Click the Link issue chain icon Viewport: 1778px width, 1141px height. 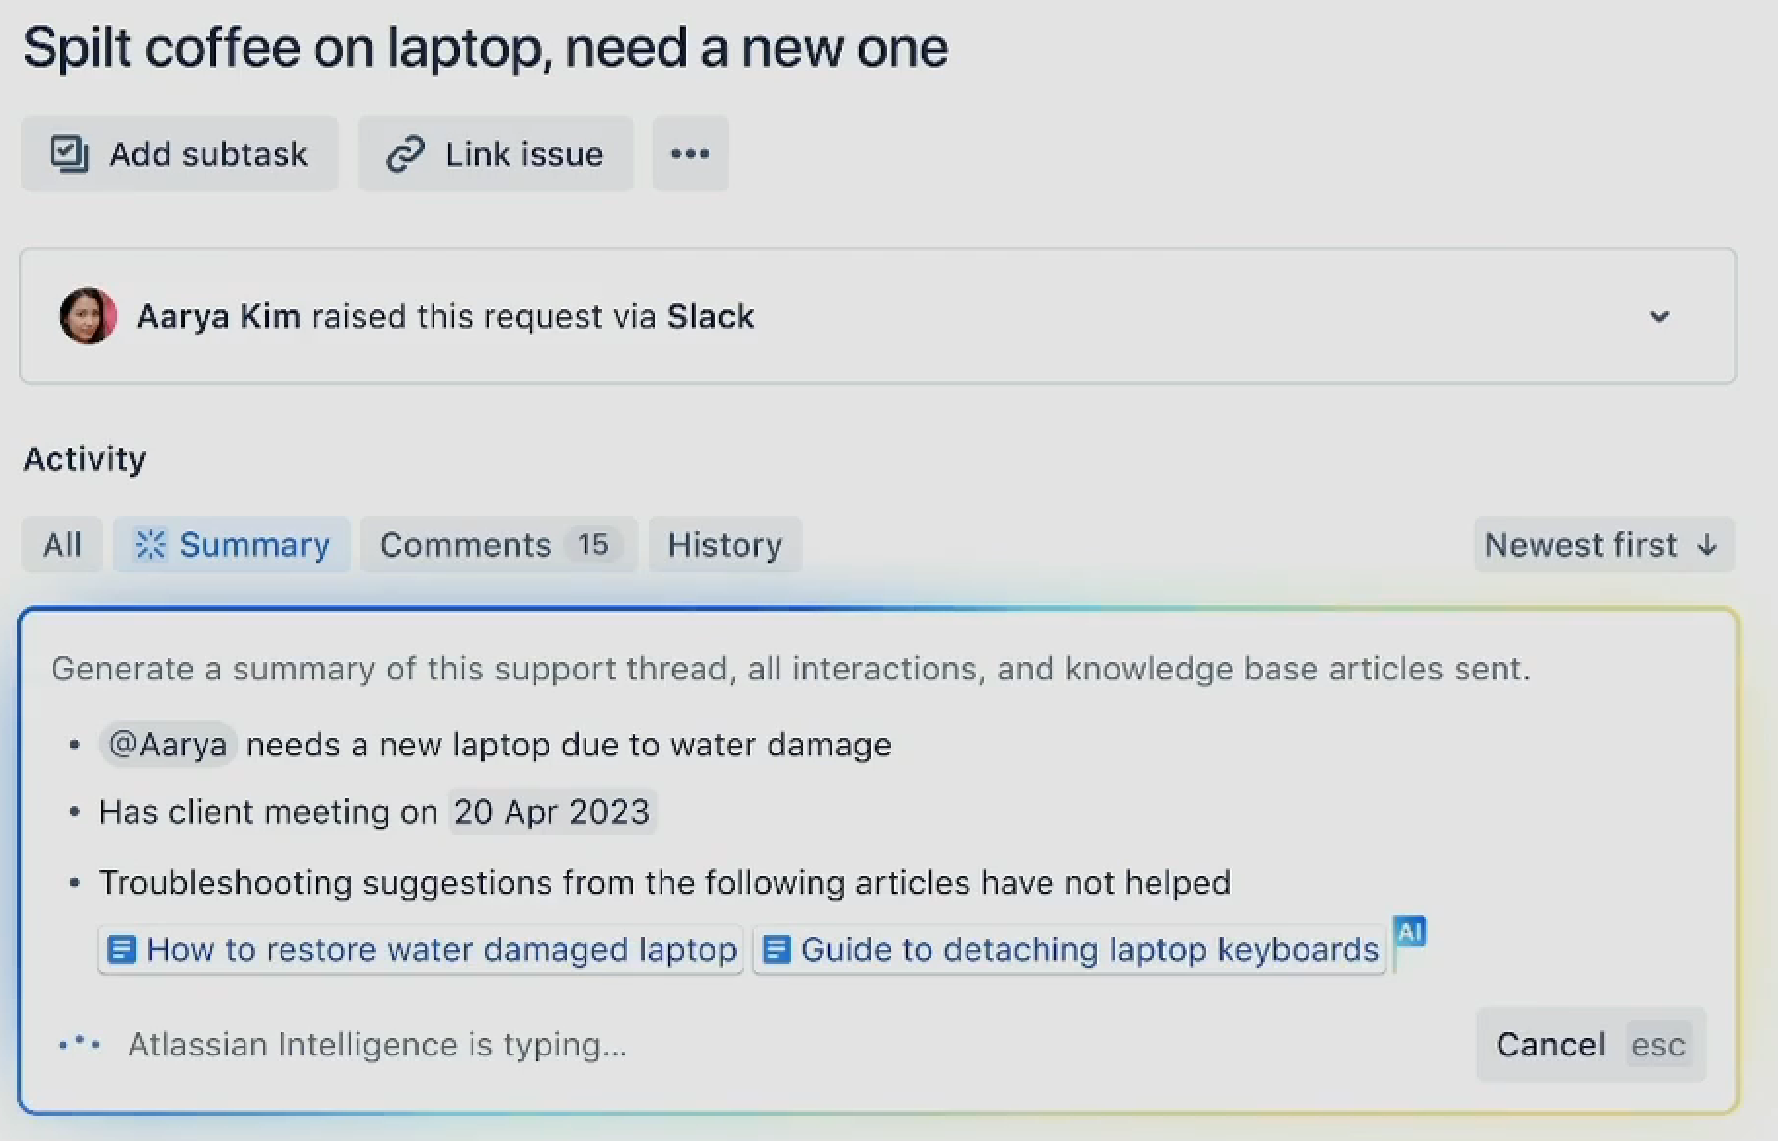[x=406, y=154]
